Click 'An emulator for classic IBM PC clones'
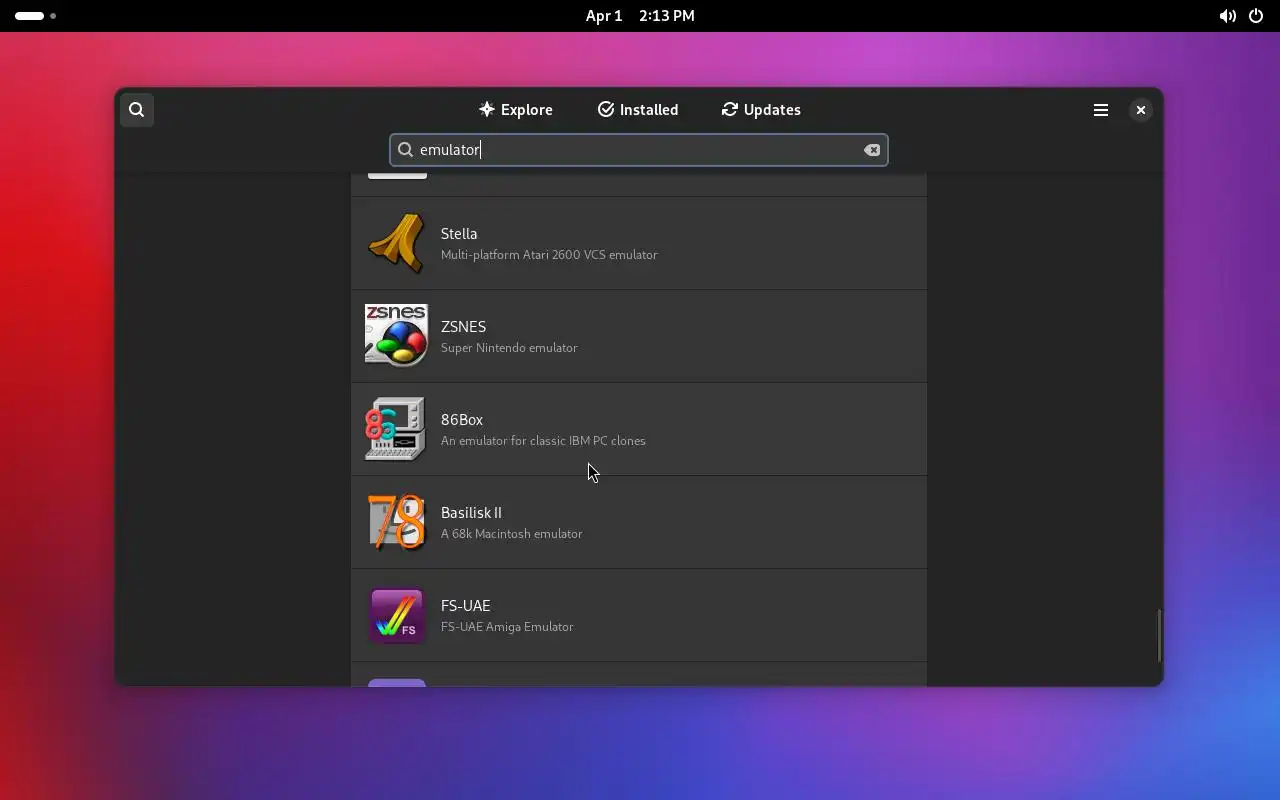Viewport: 1280px width, 800px height. point(543,441)
